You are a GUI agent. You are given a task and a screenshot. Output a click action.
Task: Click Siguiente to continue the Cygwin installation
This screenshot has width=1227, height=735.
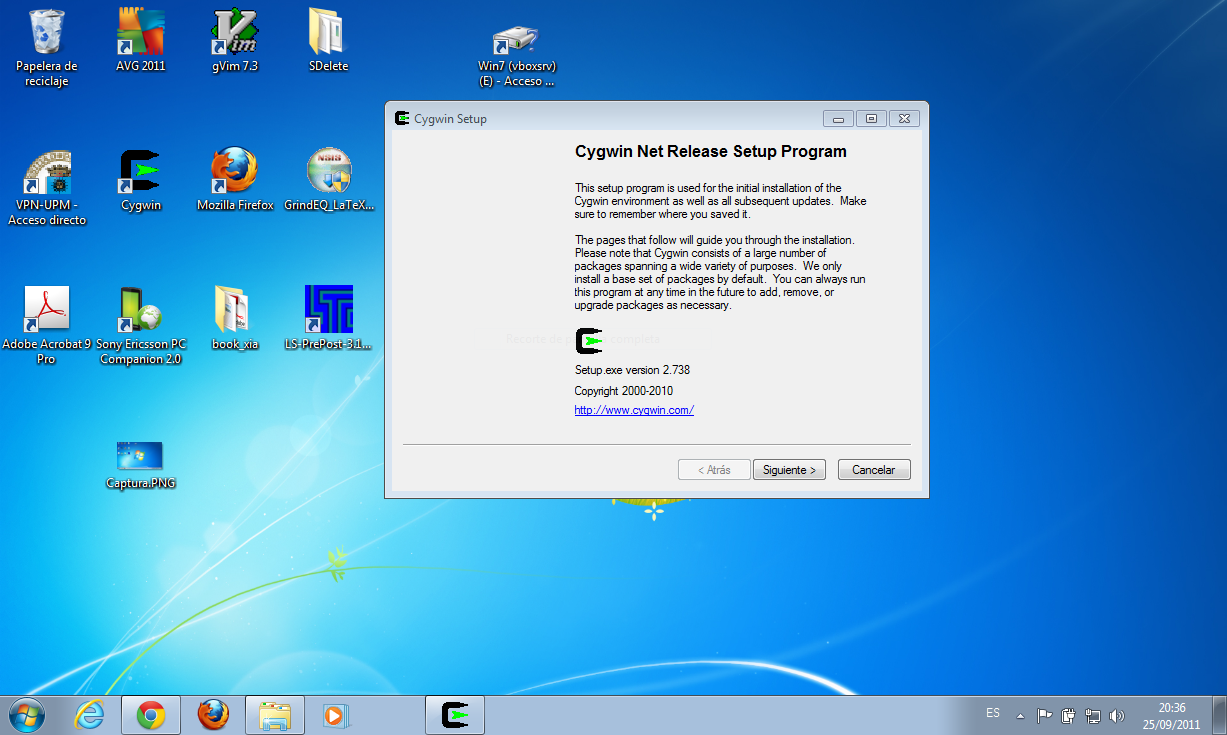click(x=788, y=469)
